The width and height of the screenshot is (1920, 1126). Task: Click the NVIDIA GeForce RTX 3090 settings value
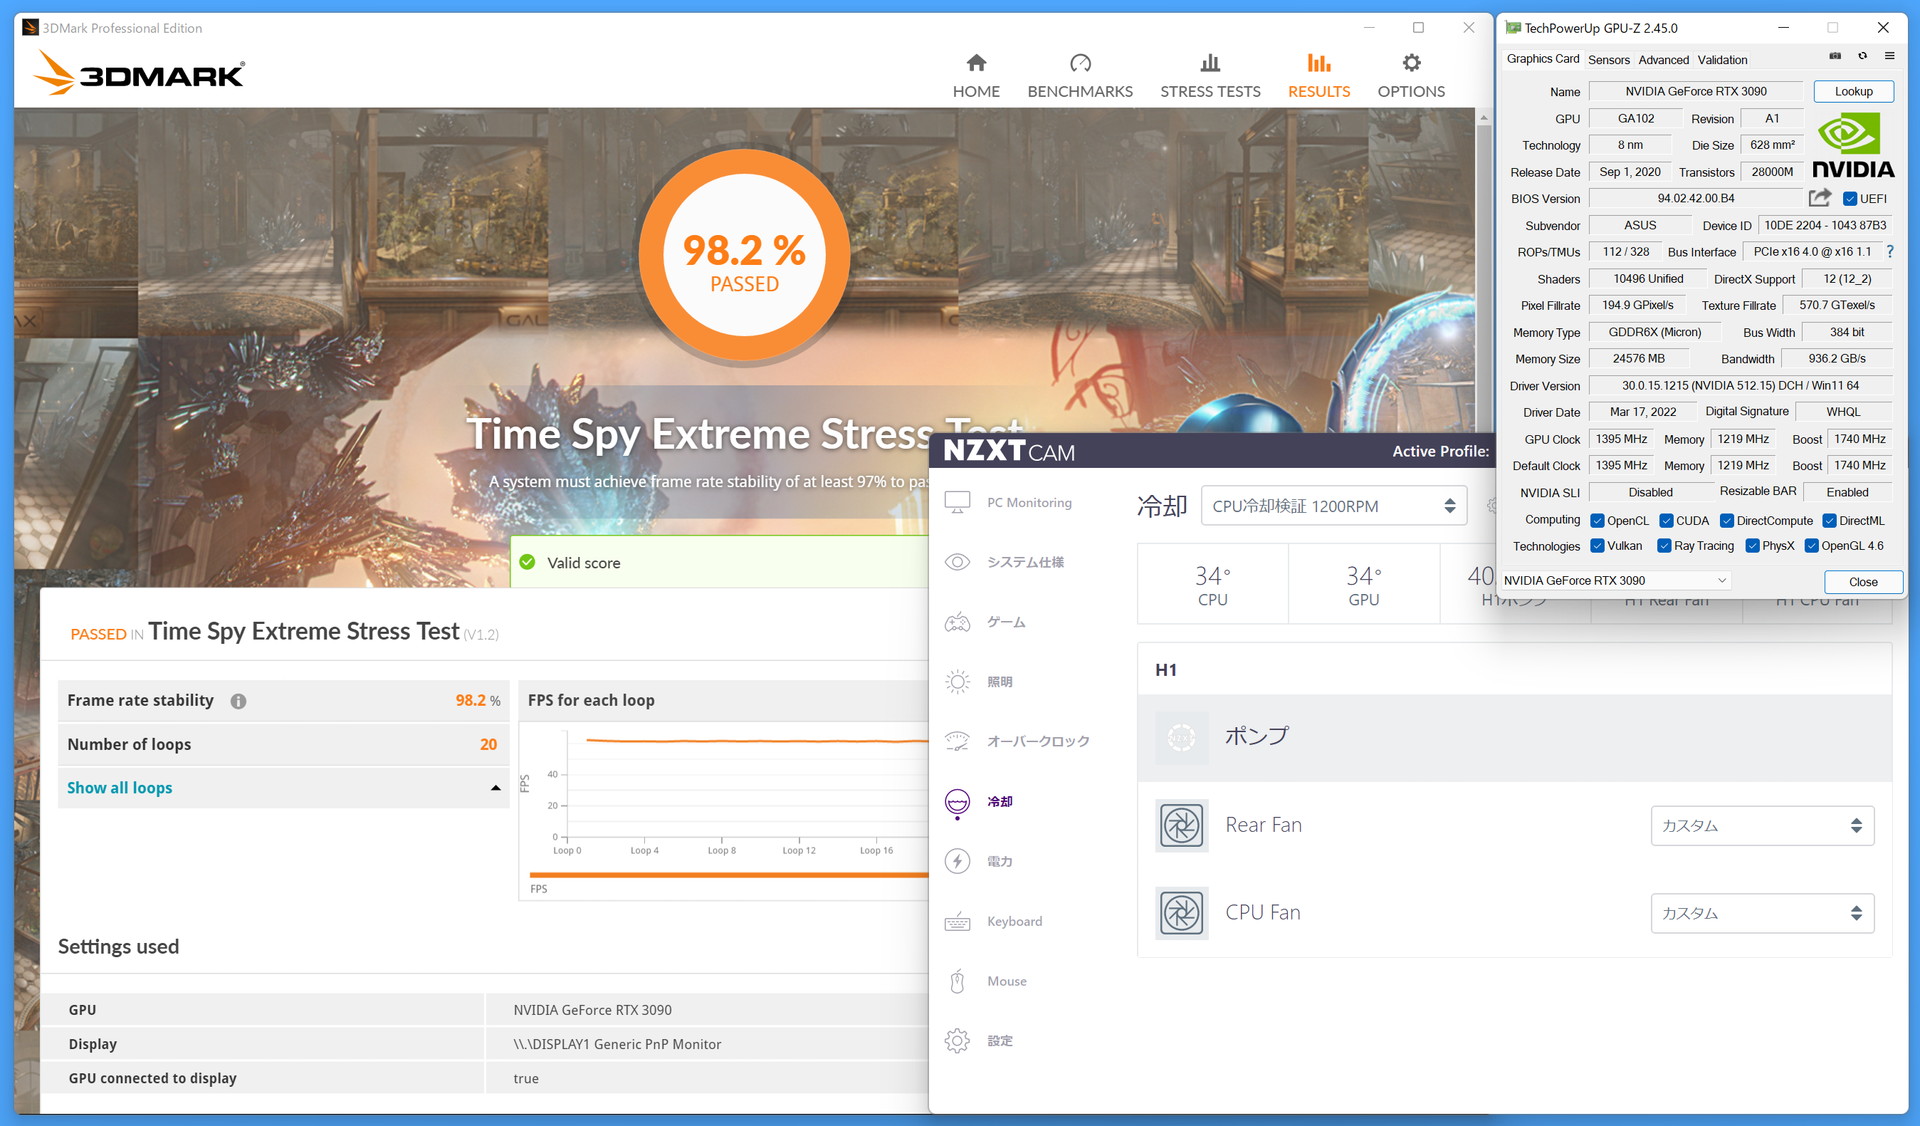click(x=592, y=1010)
